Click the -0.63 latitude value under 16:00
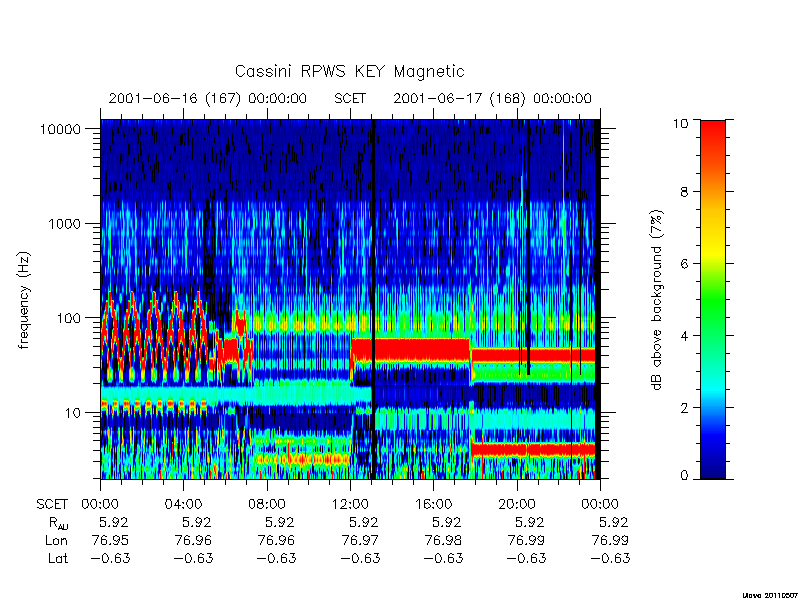The height and width of the screenshot is (600, 800). pos(443,558)
